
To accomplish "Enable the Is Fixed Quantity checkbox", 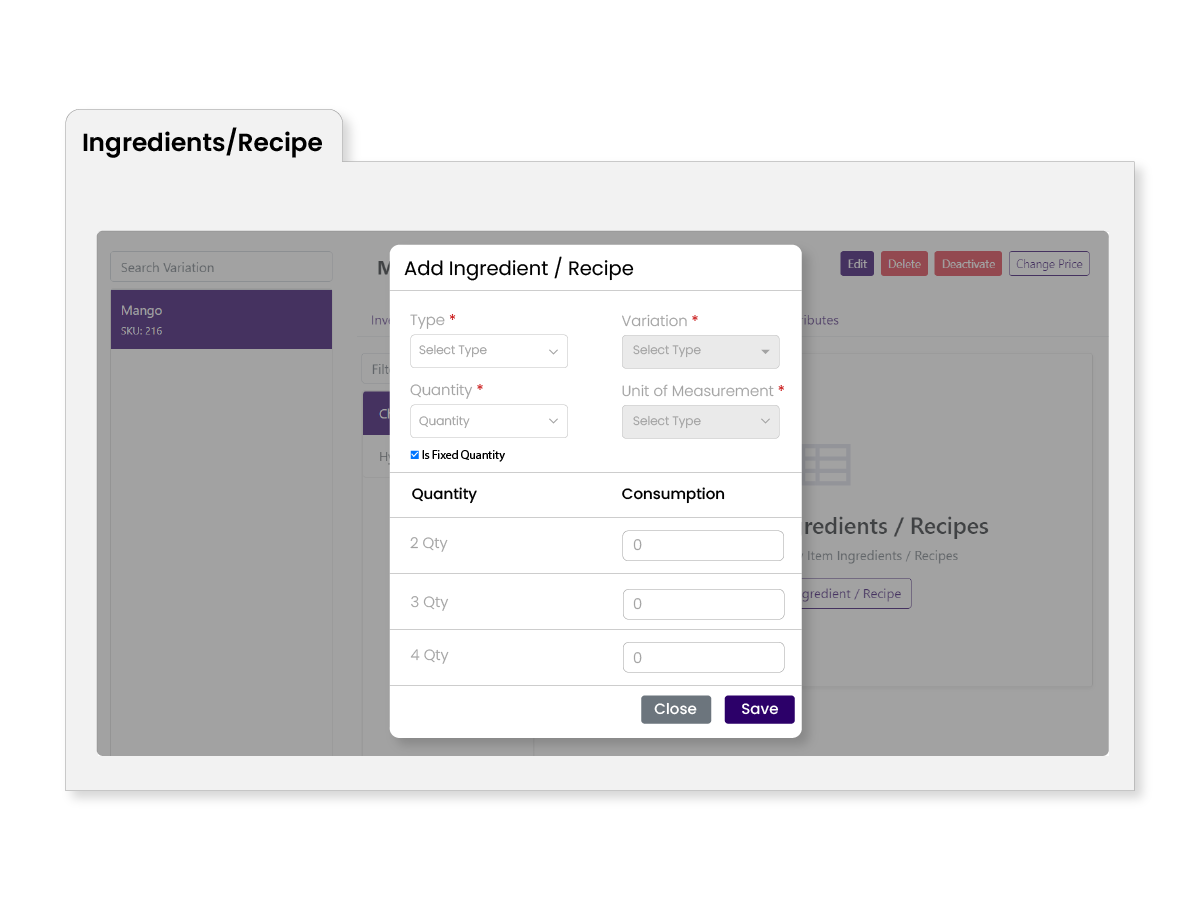I will [x=414, y=454].
